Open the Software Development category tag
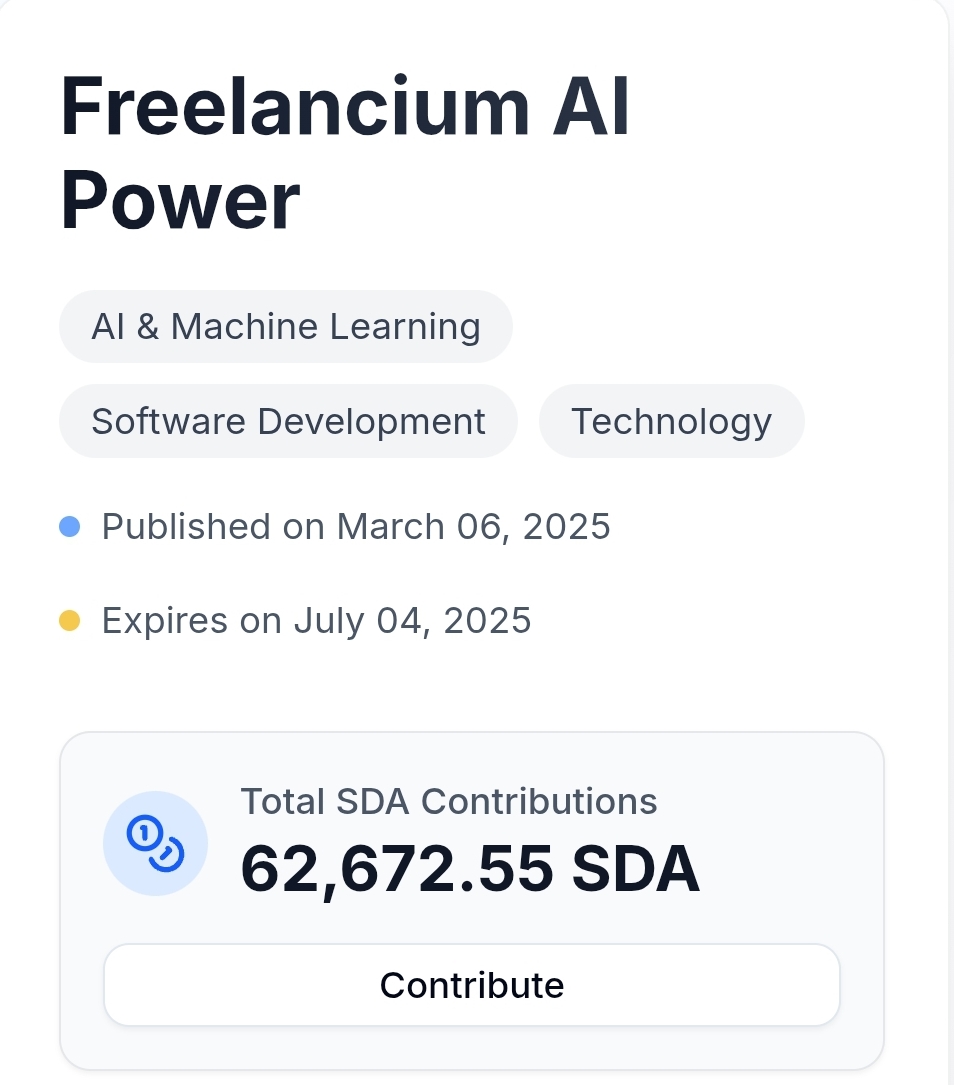The image size is (954, 1085). click(288, 421)
